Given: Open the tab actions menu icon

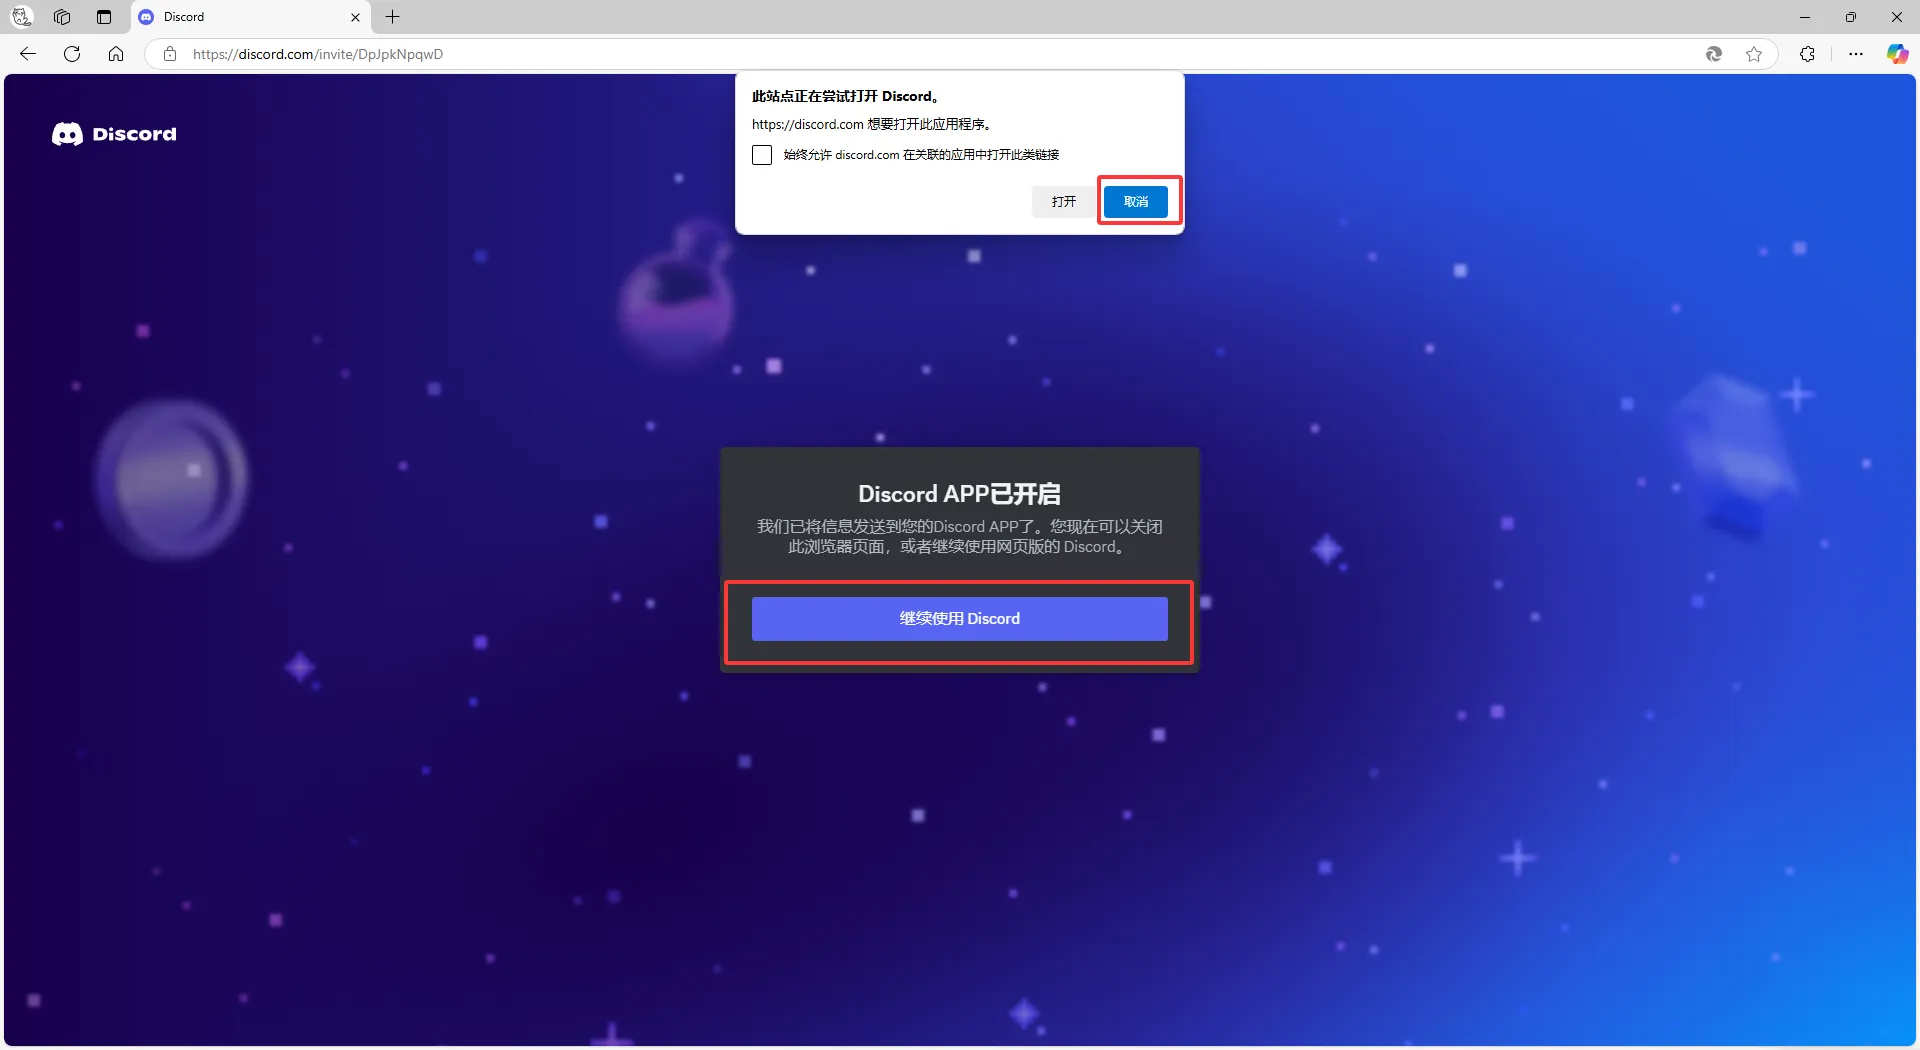Looking at the screenshot, I should click(104, 17).
